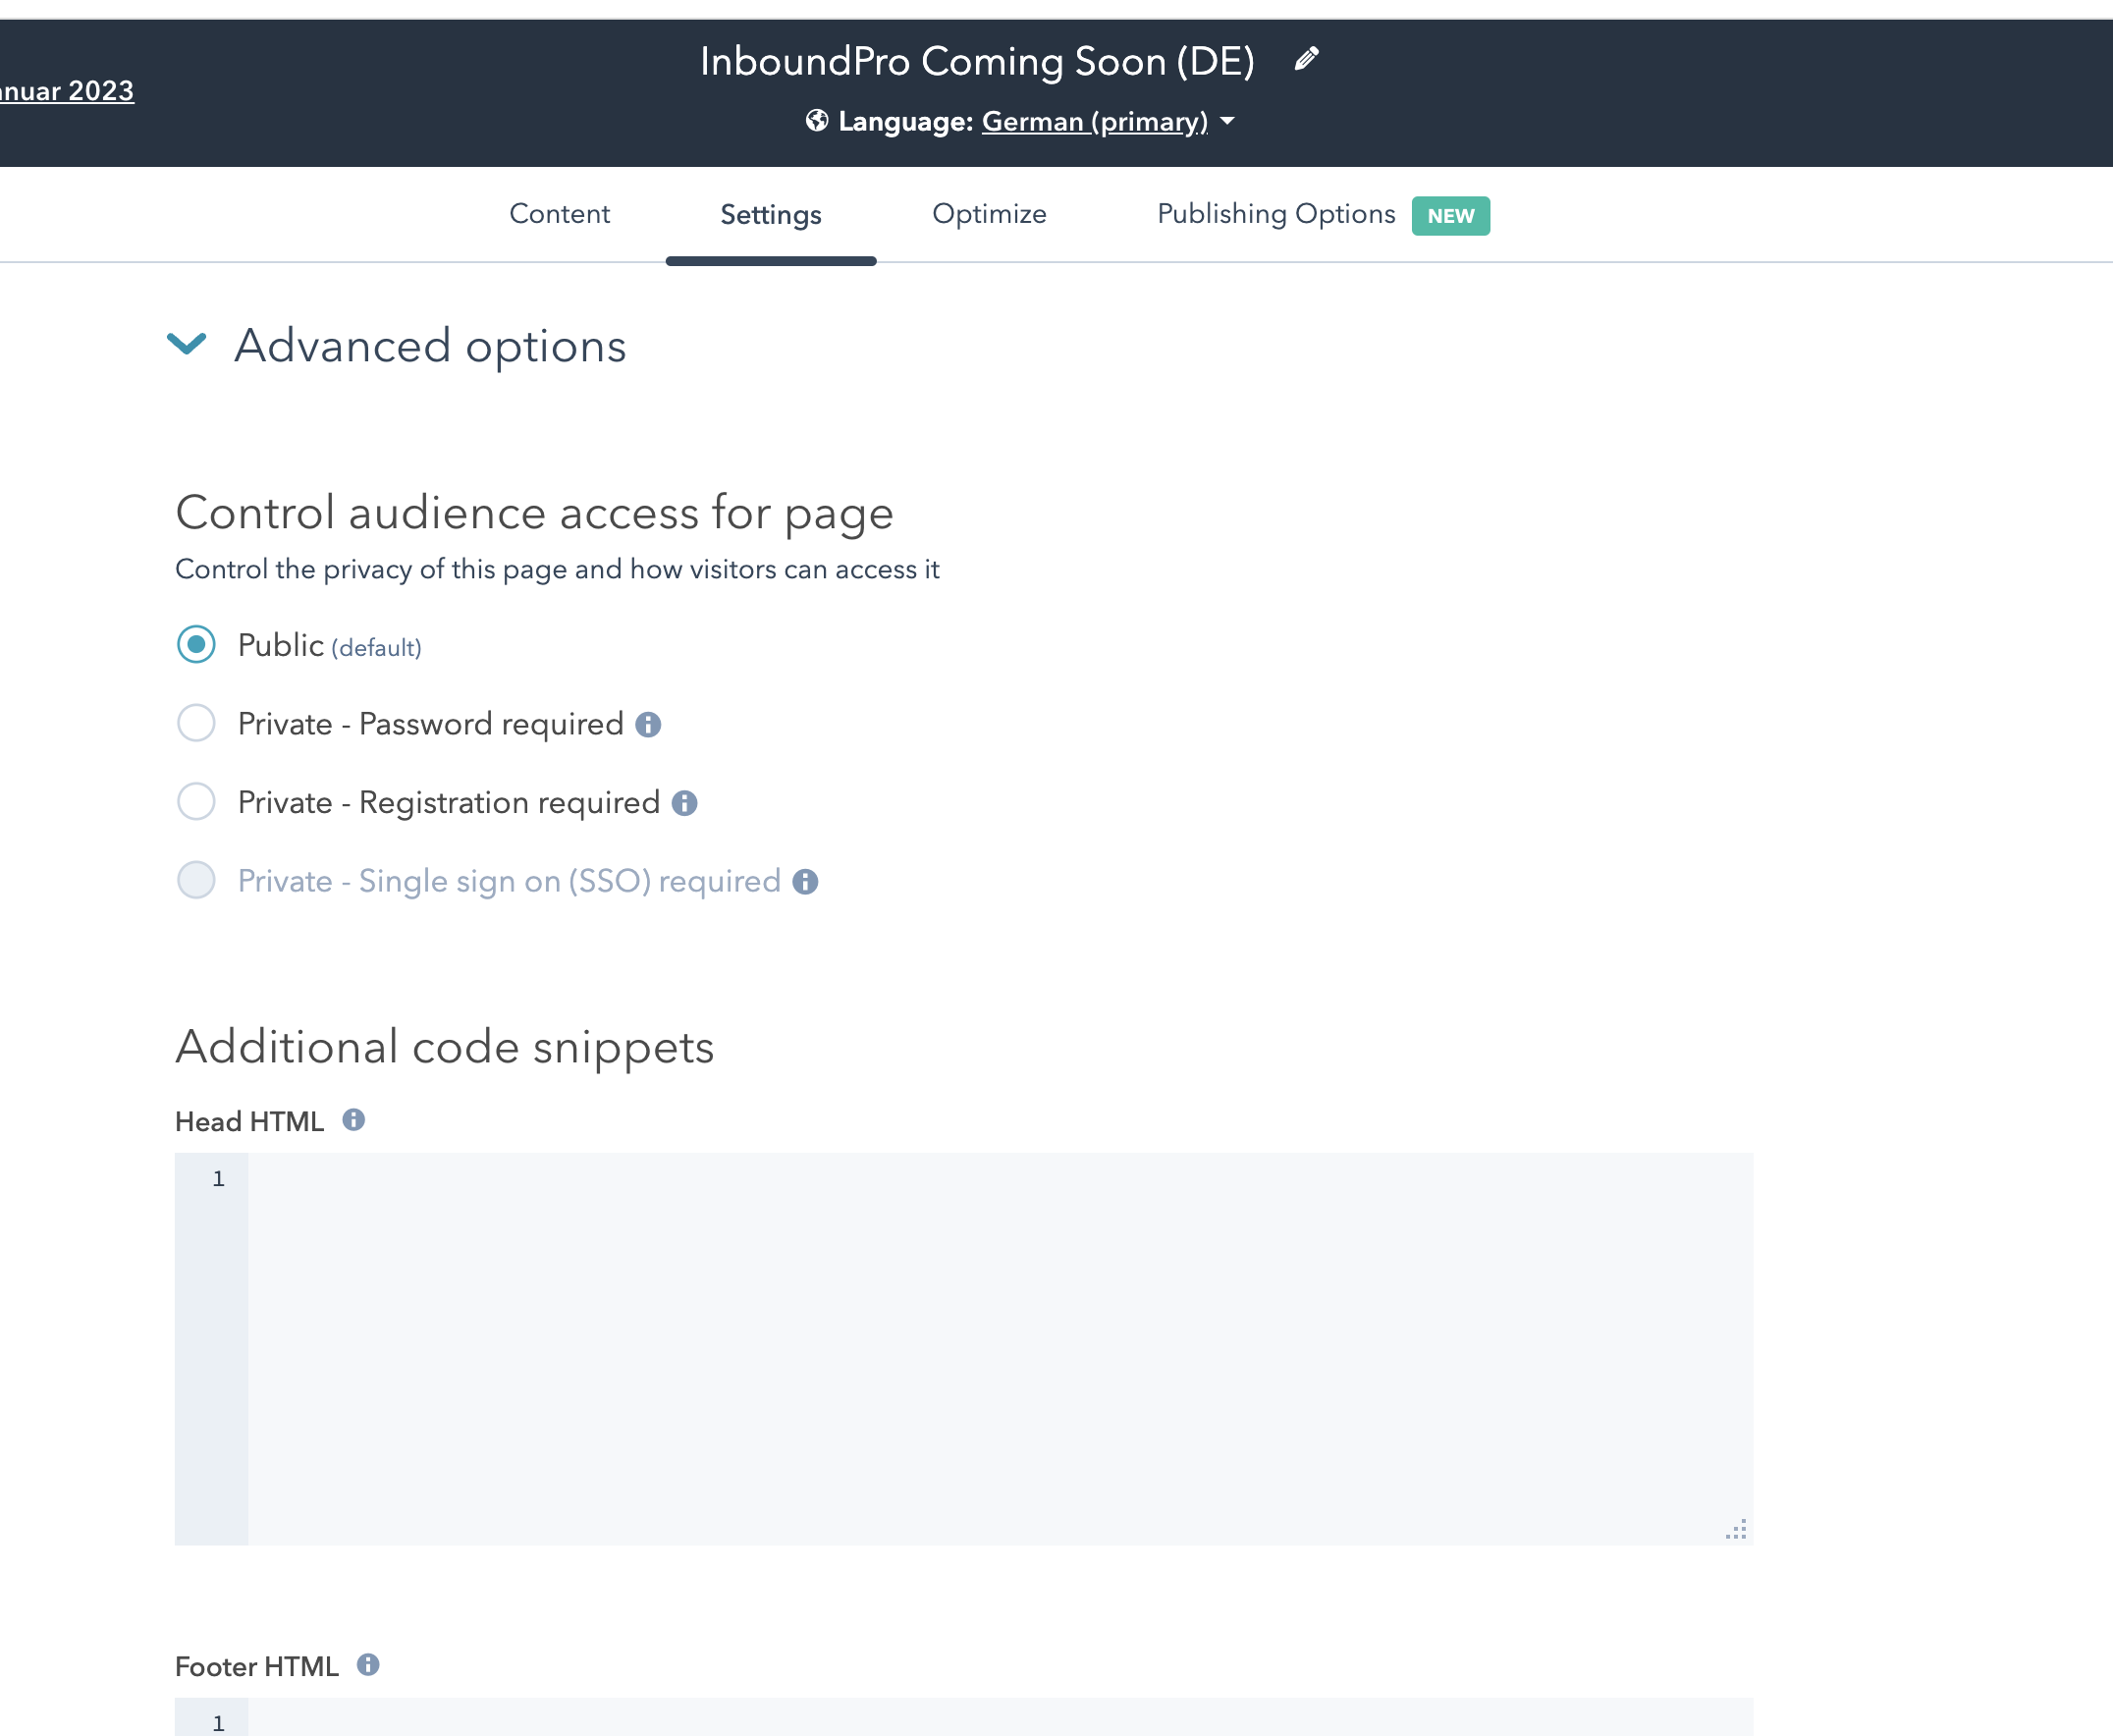This screenshot has width=2113, height=1736.
Task: Go back to the Content tab
Action: point(559,214)
